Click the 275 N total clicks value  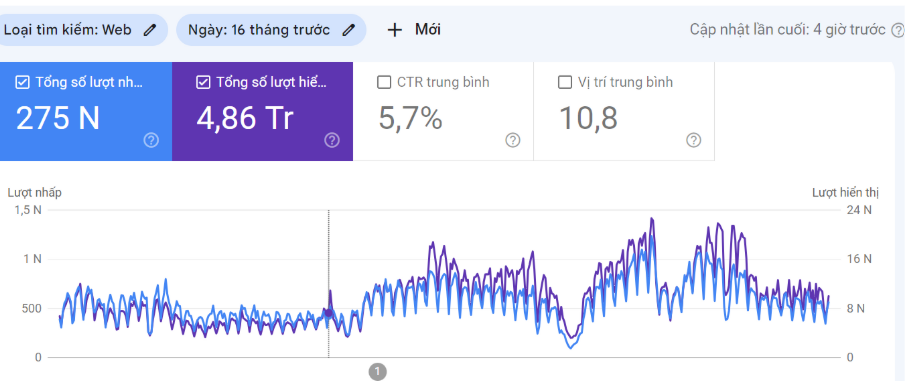[58, 118]
